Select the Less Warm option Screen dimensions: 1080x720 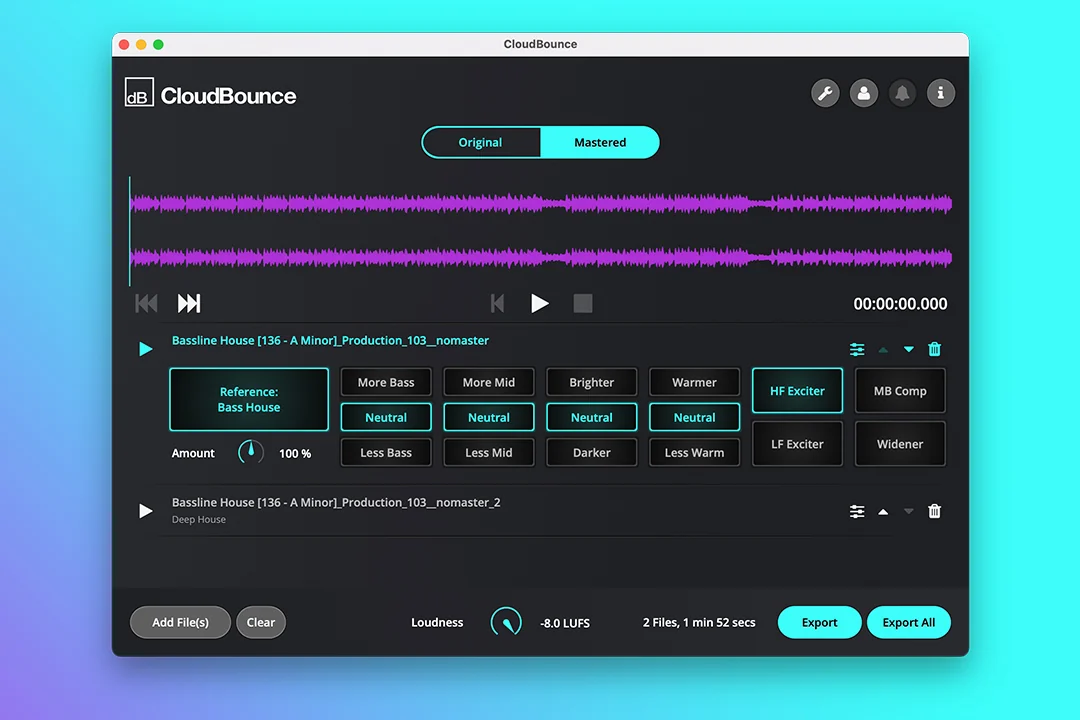(x=694, y=452)
